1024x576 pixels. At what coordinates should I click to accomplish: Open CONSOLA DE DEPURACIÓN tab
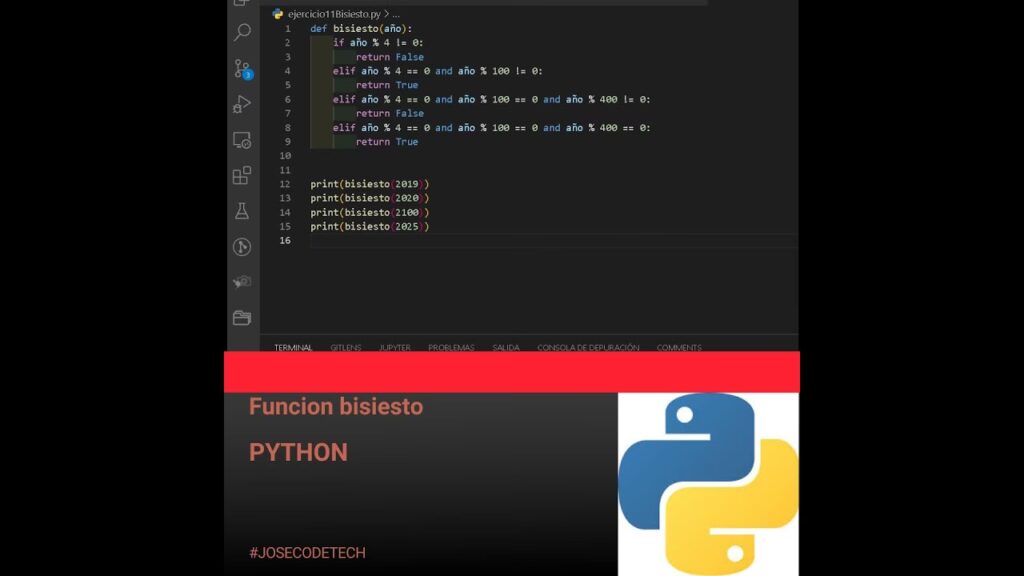pos(588,347)
